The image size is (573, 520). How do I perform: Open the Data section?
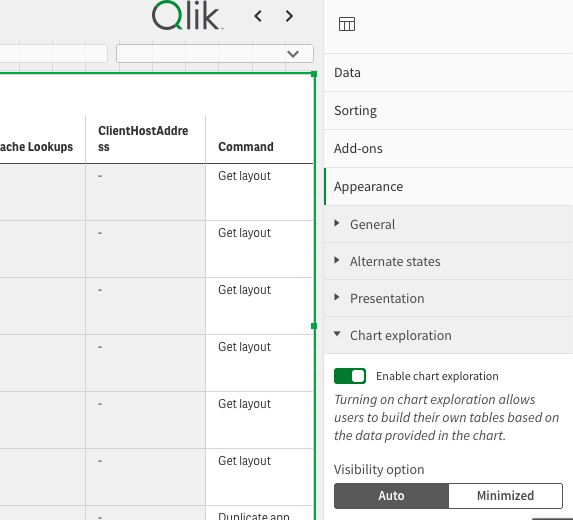448,73
